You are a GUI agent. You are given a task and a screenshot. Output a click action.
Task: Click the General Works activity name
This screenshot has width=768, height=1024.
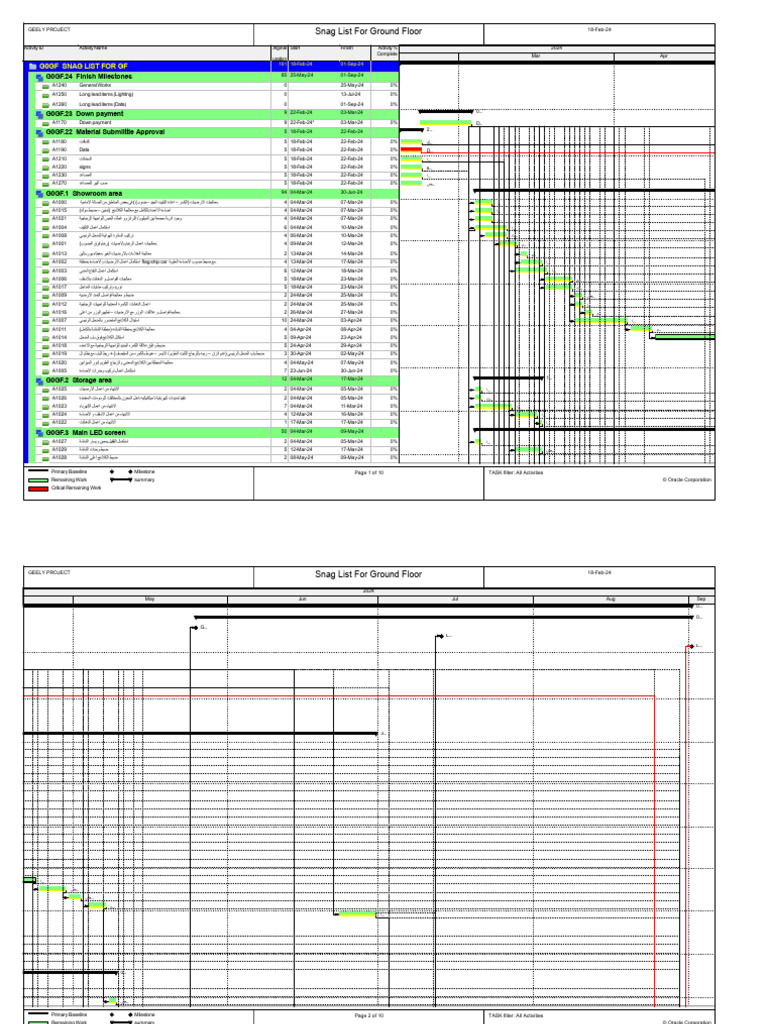pos(95,86)
